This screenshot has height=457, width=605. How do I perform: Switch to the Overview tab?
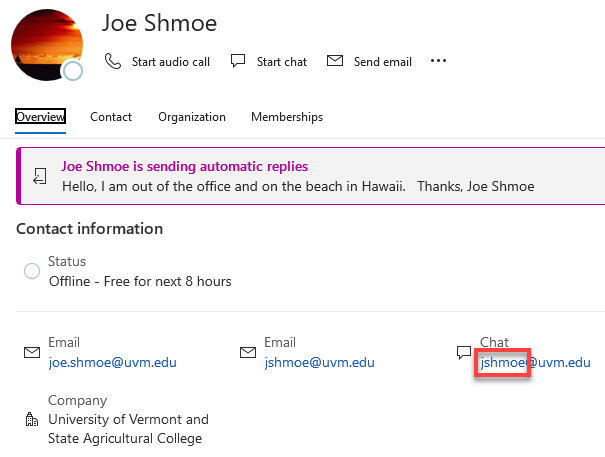click(x=41, y=117)
